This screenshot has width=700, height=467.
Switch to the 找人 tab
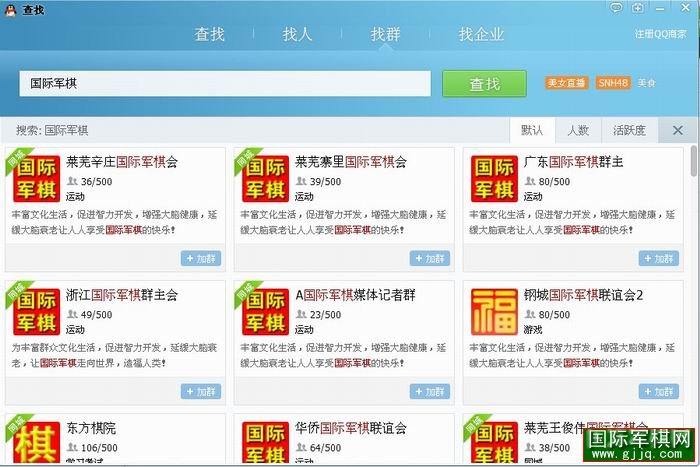click(x=297, y=34)
